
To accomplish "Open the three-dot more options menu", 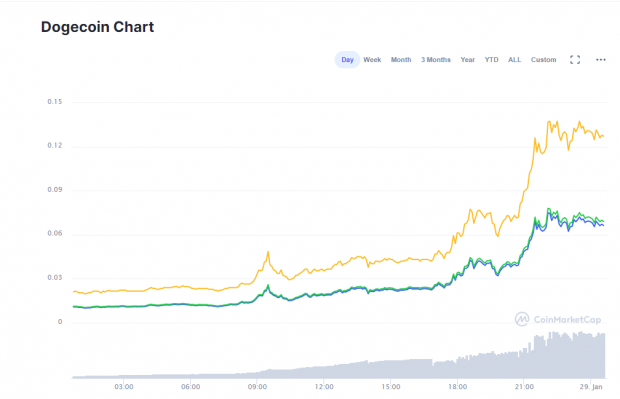I will tap(601, 60).
